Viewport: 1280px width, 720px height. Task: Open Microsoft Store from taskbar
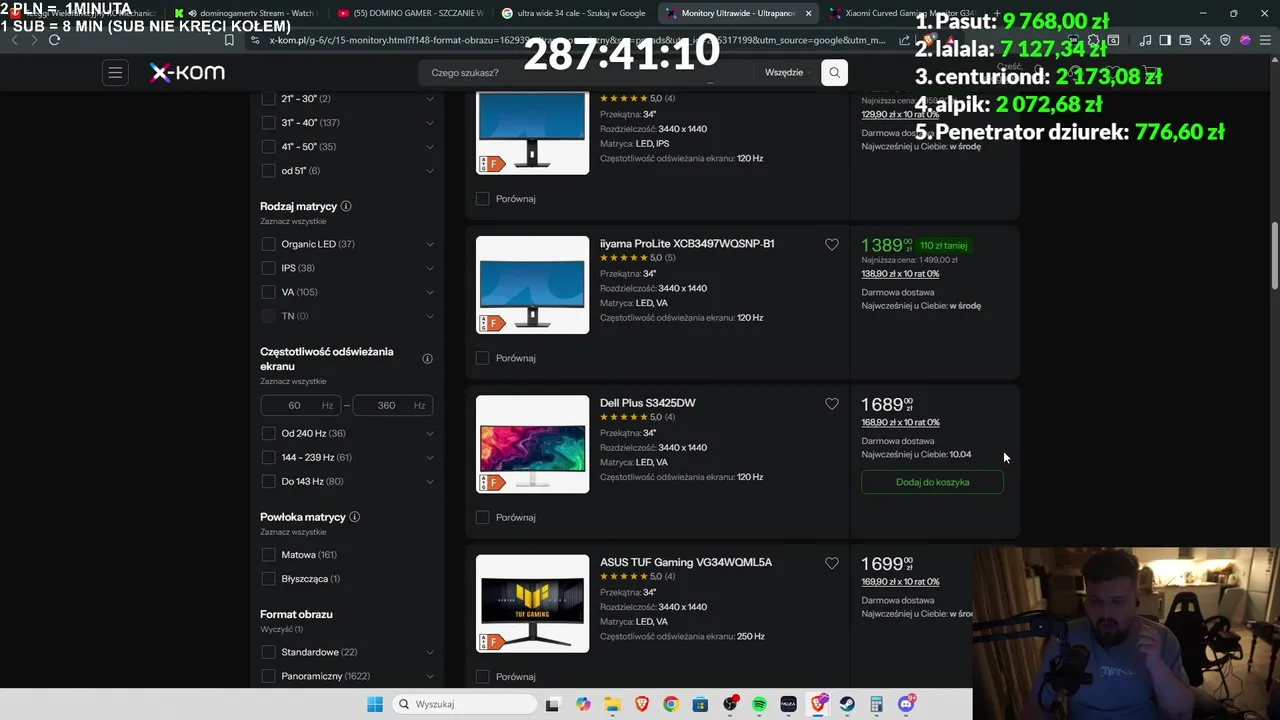click(700, 704)
